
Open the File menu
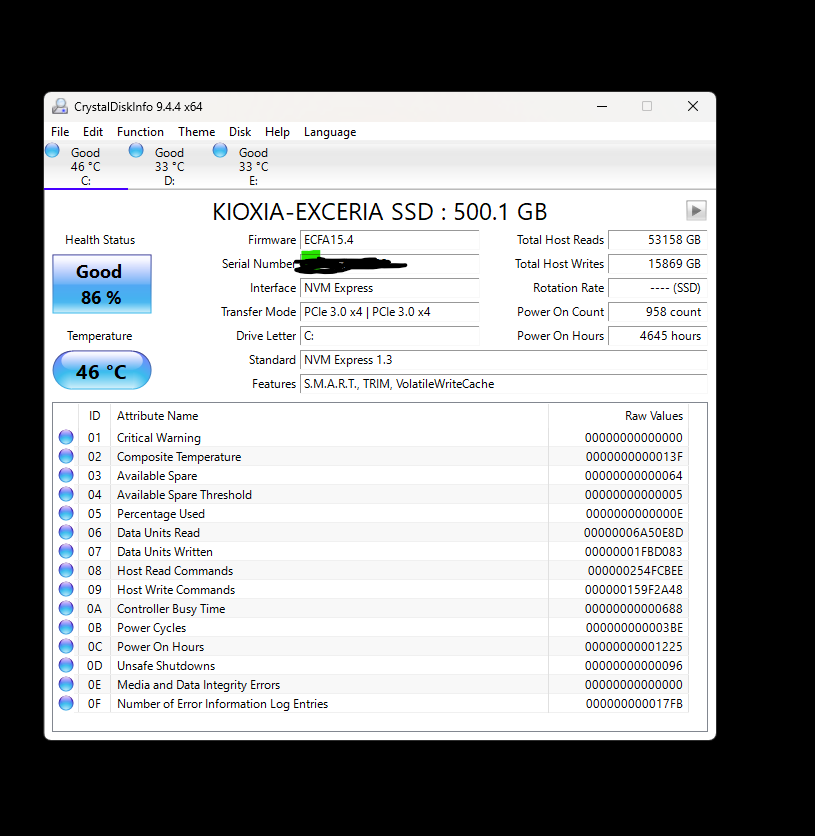60,132
